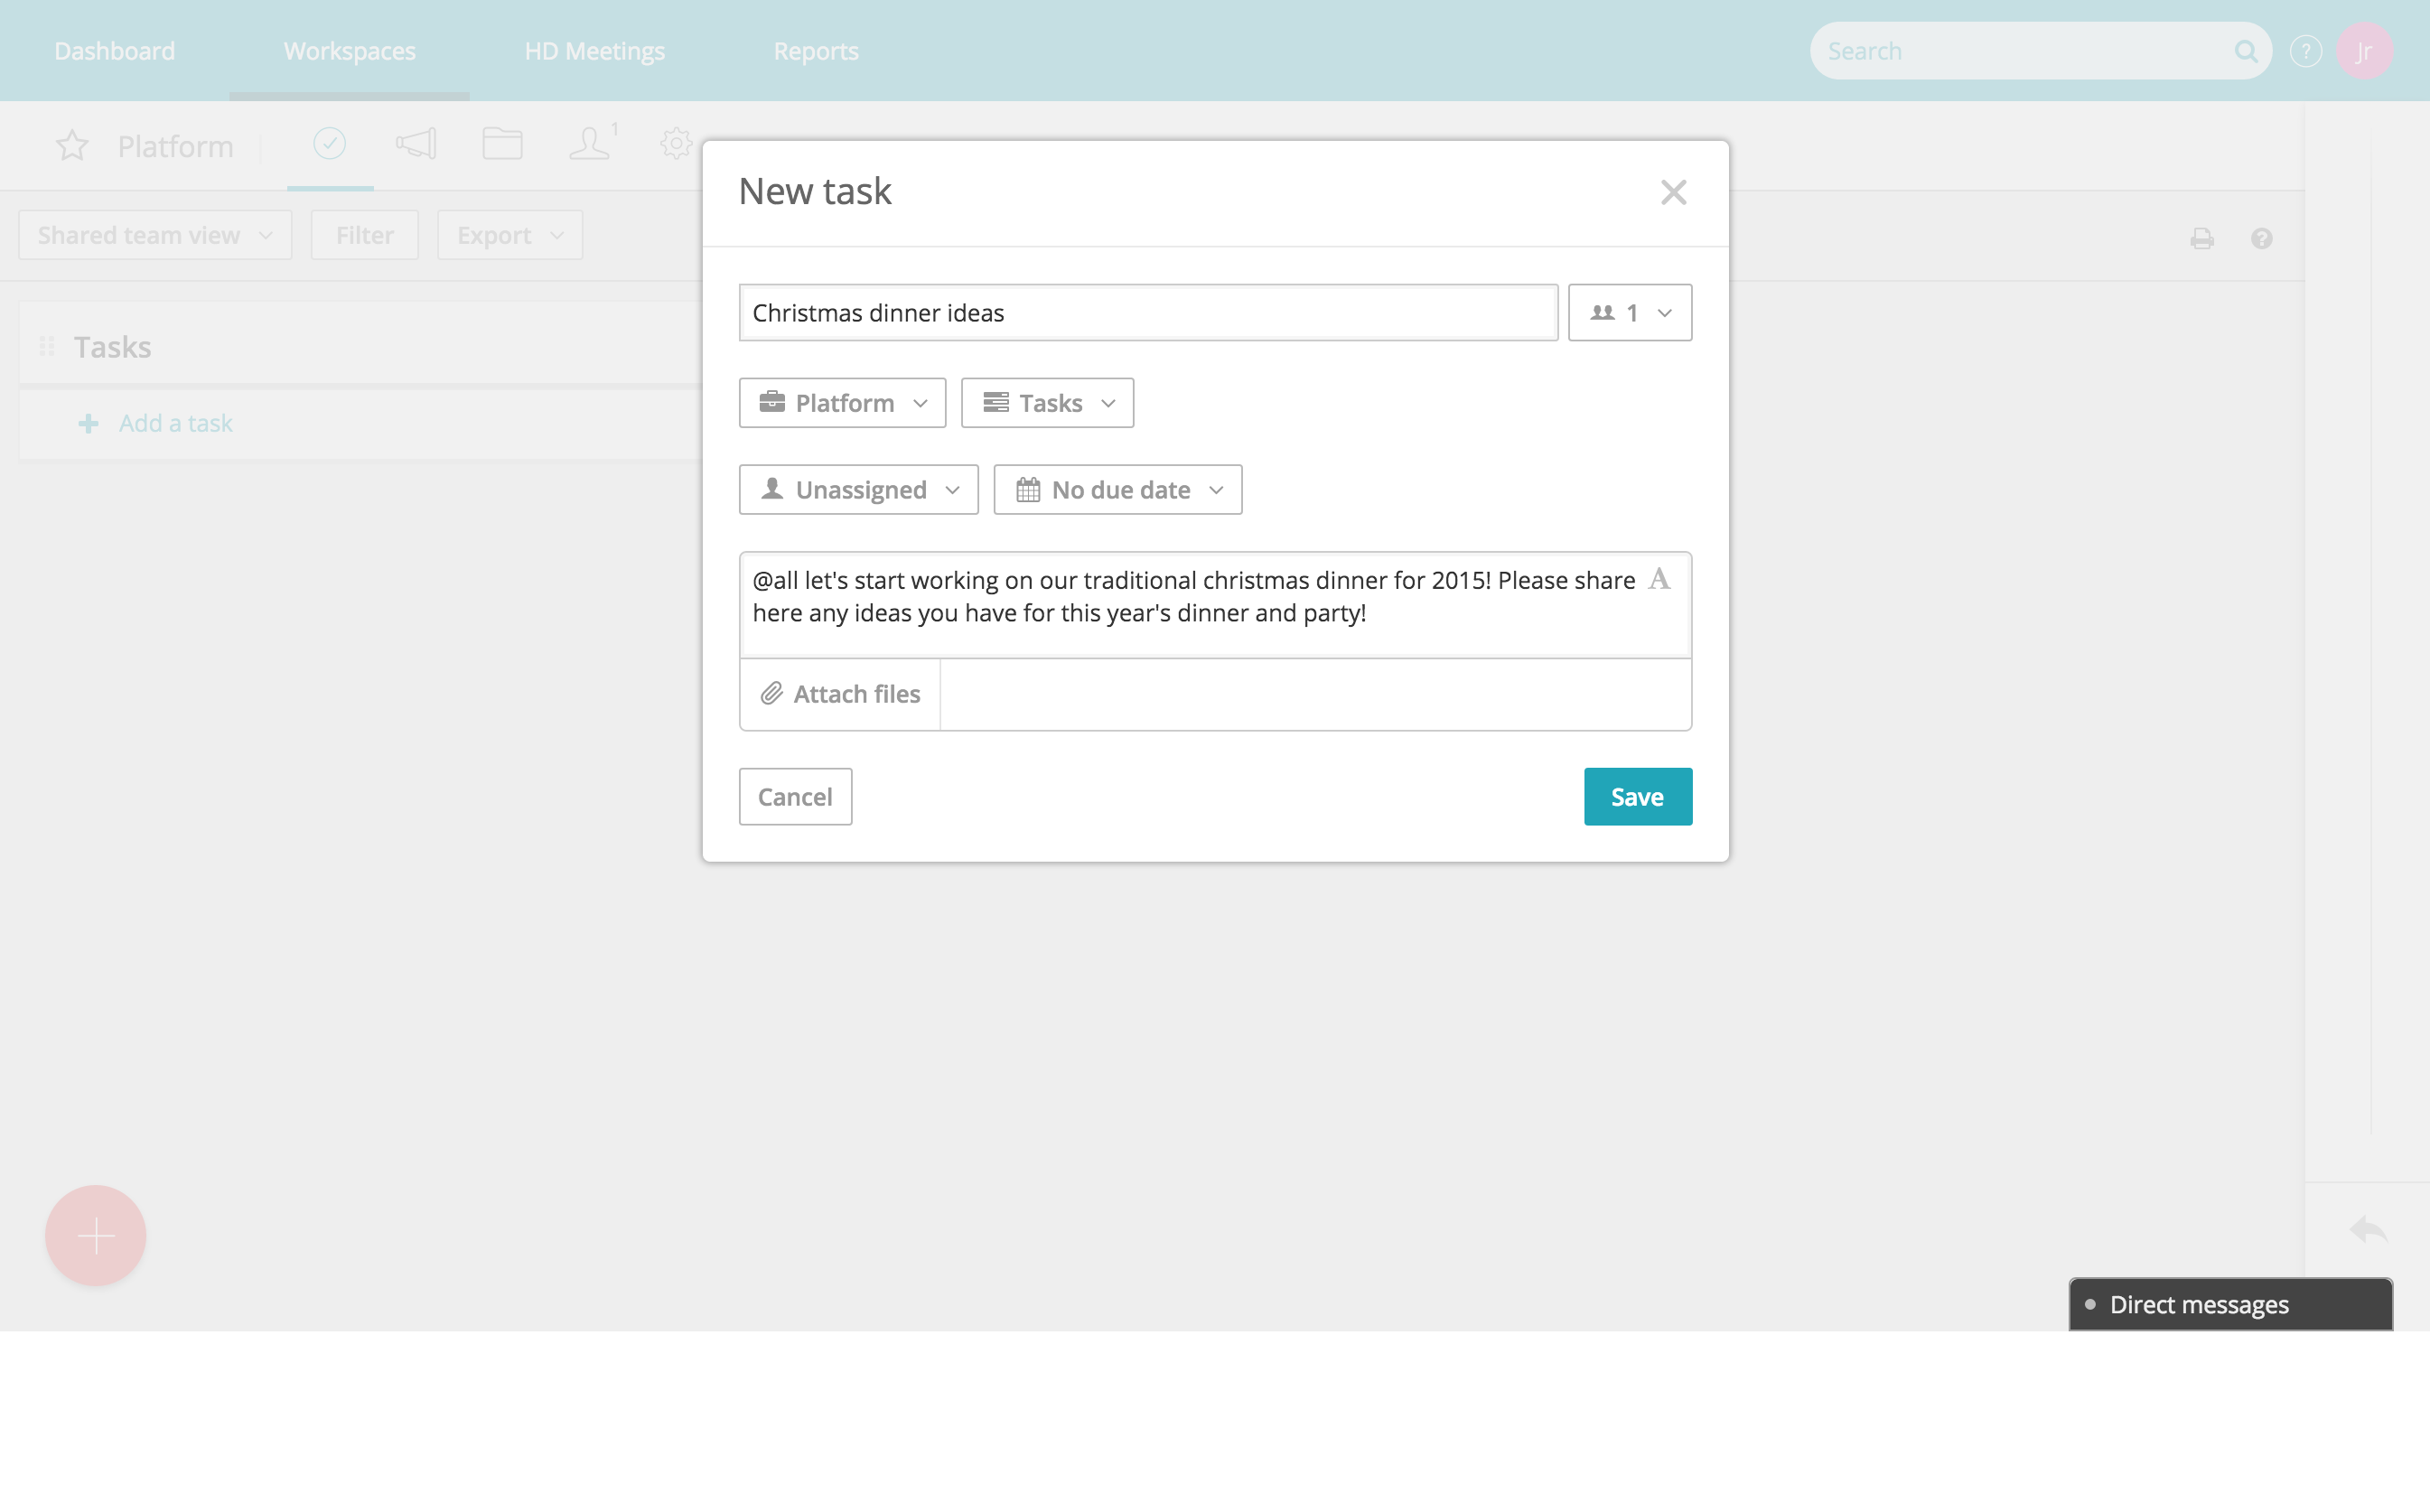Image resolution: width=2430 pixels, height=1512 pixels.
Task: Save the new task
Action: 1637,796
